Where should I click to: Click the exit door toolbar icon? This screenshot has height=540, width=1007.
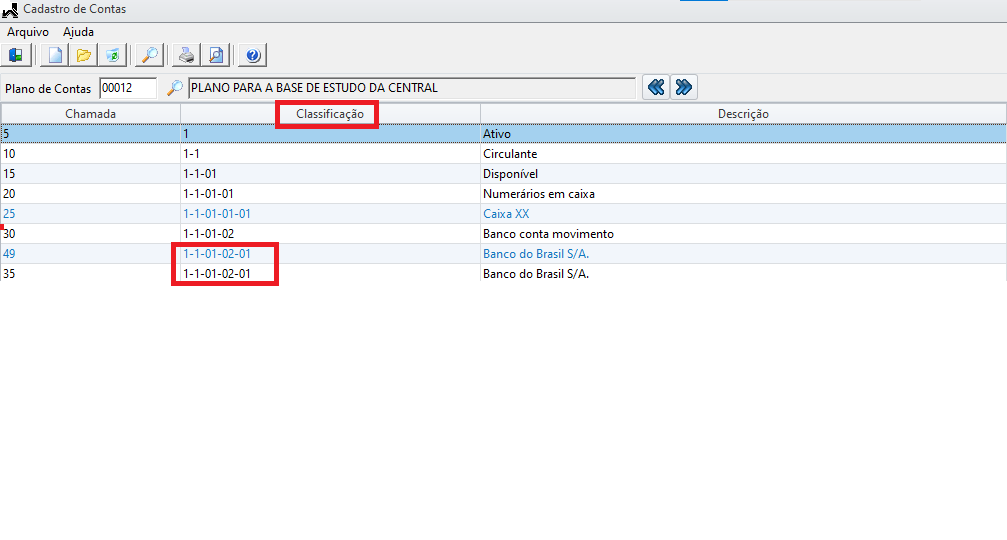click(x=16, y=55)
